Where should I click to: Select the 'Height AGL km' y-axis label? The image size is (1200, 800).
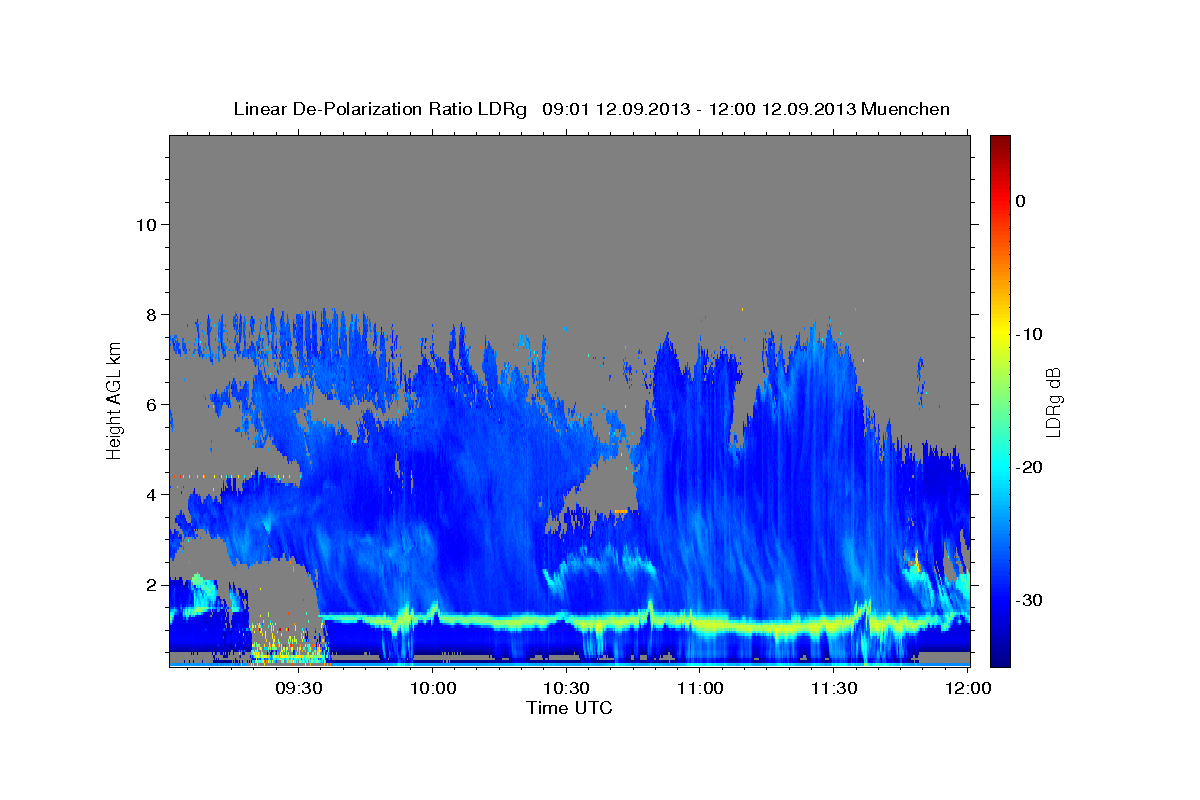(114, 399)
